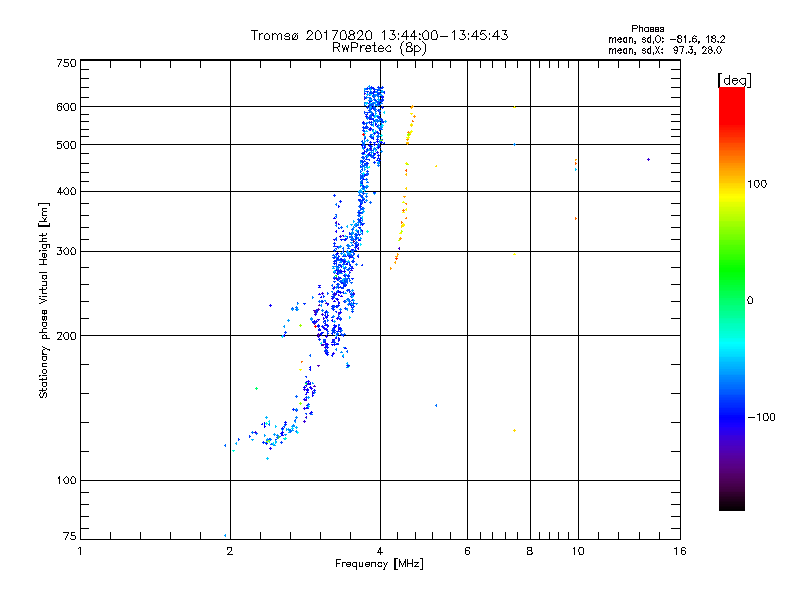The width and height of the screenshot is (800, 600).
Task: Click x-axis tick label "10"
Action: (x=578, y=551)
